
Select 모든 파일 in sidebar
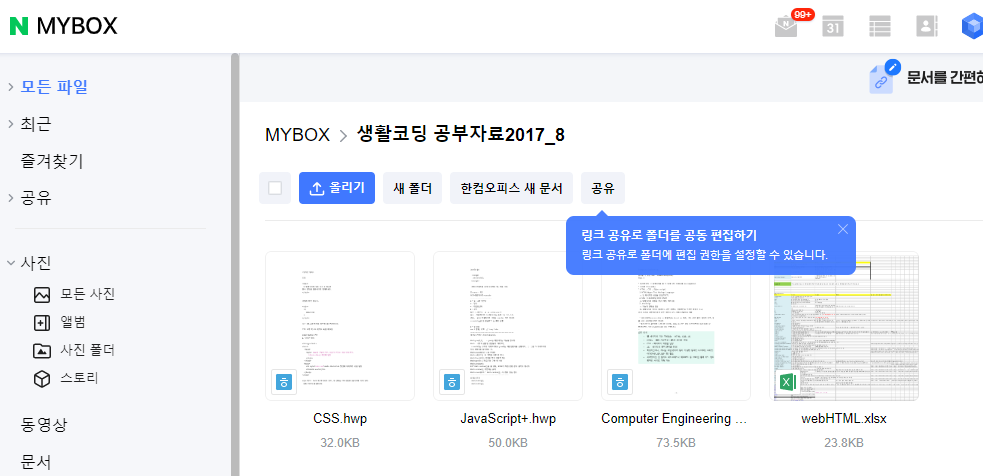54,87
